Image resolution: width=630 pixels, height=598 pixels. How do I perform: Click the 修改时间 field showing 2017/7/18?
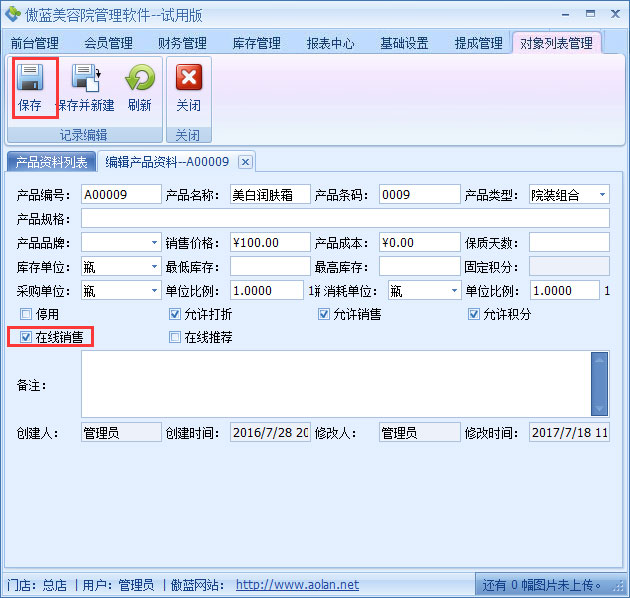point(569,432)
